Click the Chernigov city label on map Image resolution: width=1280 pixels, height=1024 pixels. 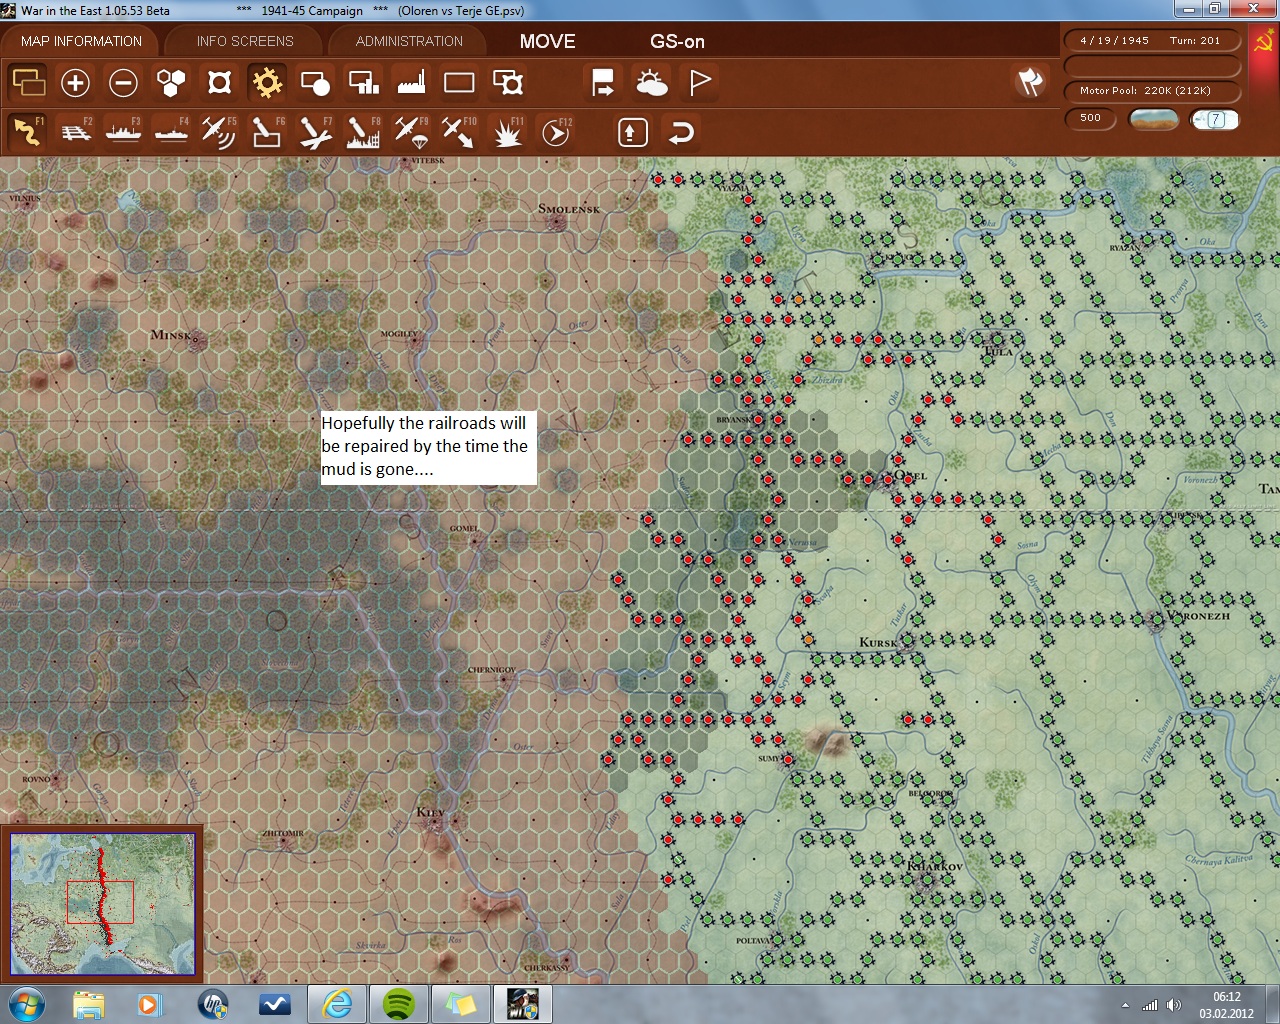pos(492,670)
